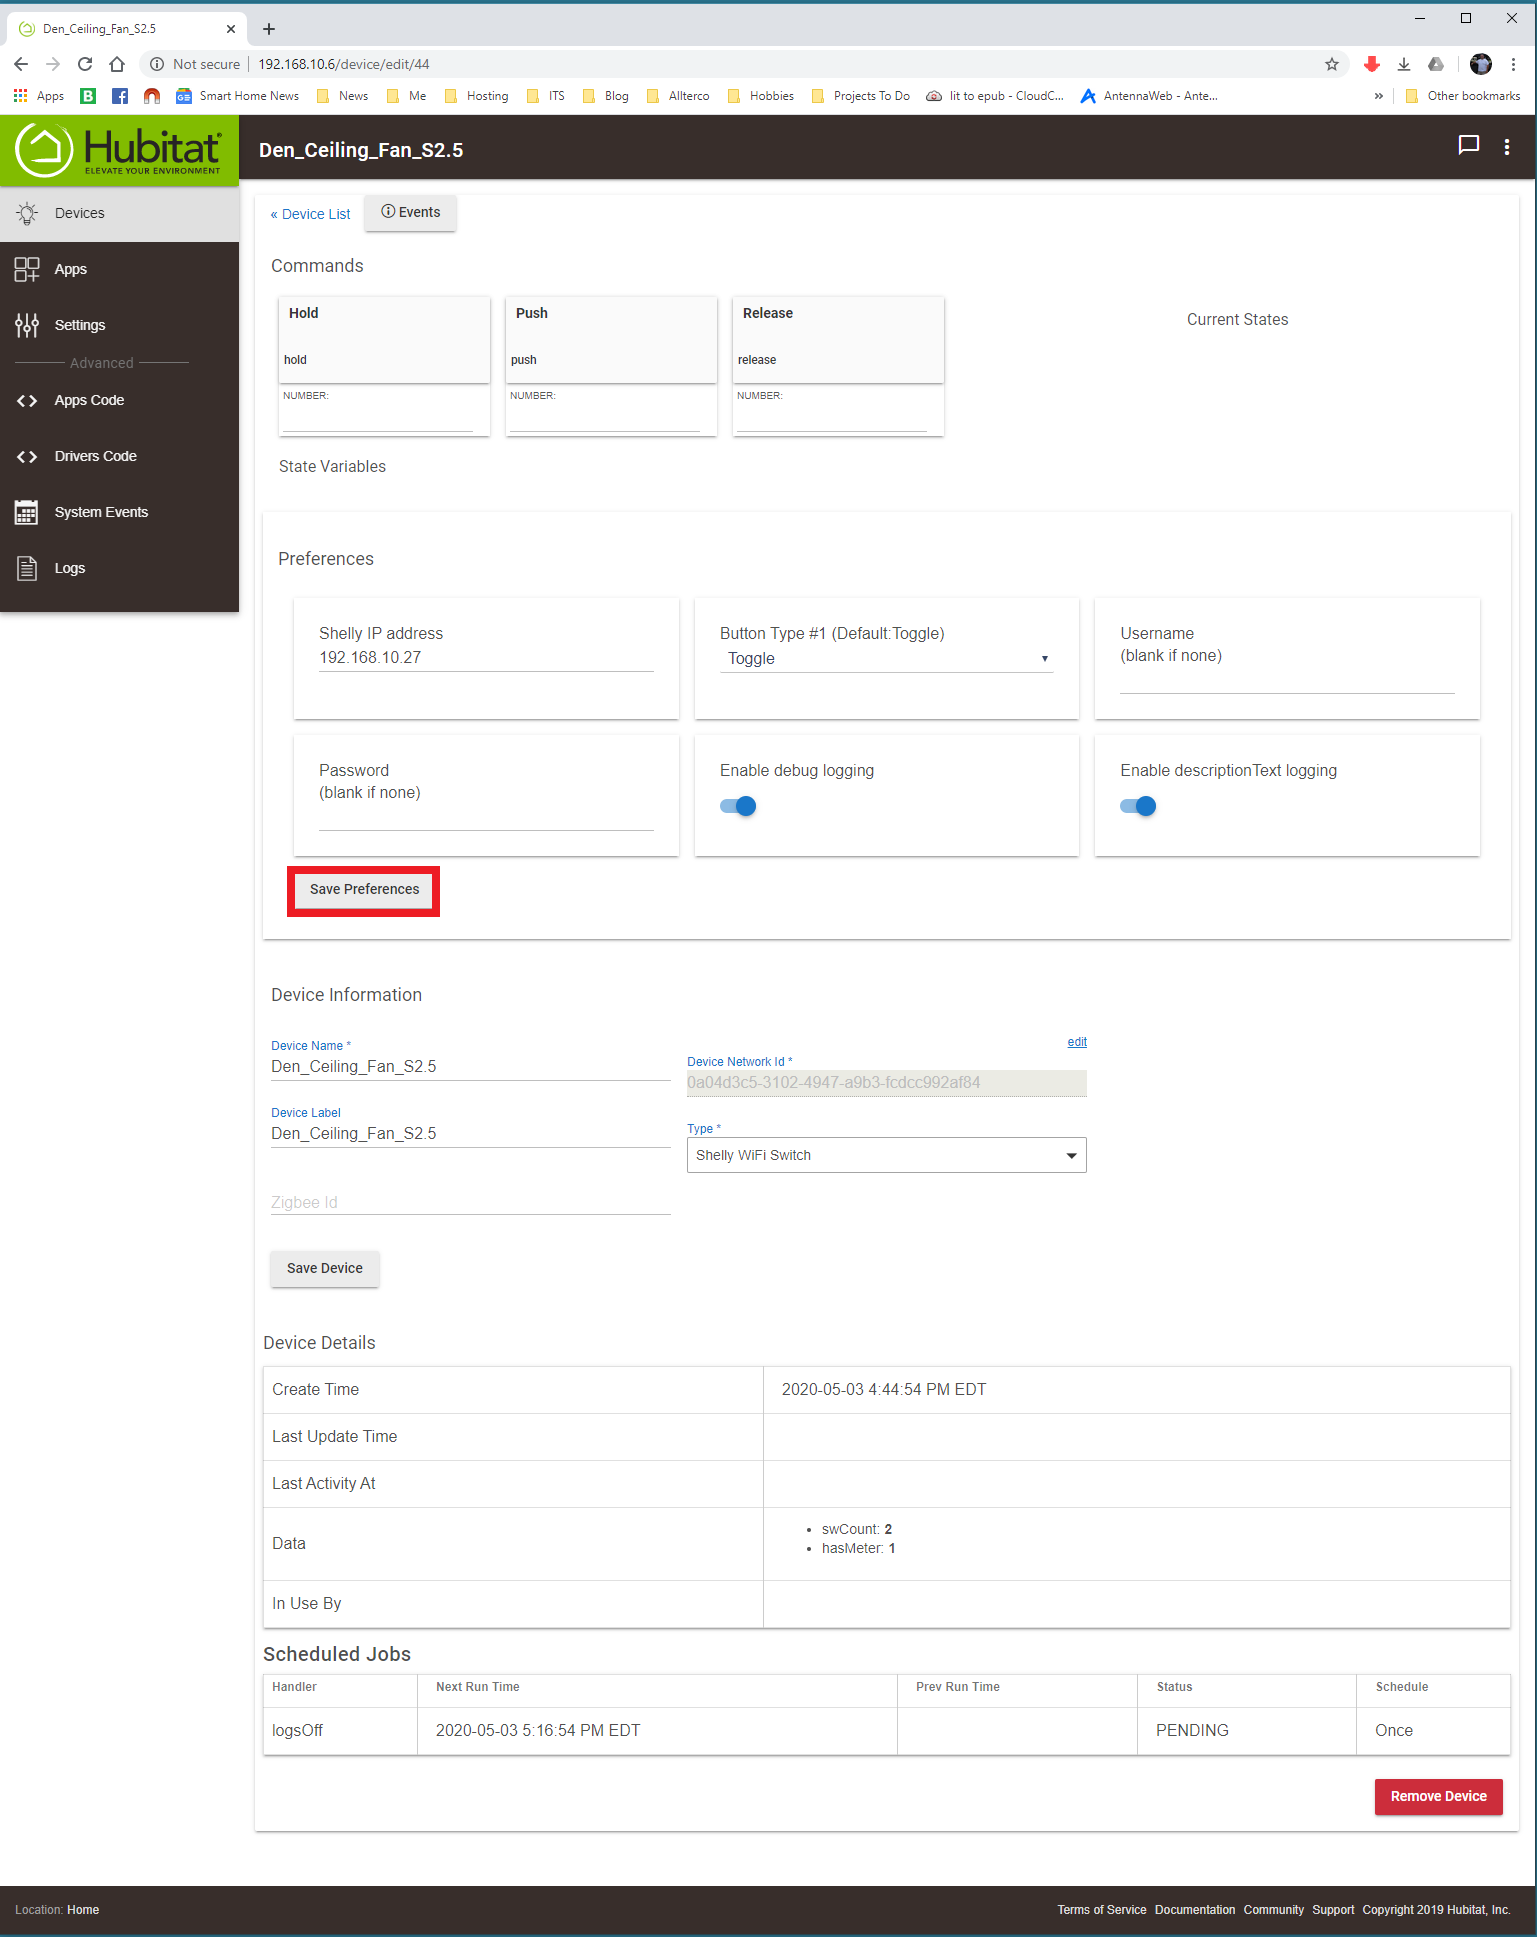Click the Hubitat logo
Viewport: 1537px width, 1937px height.
click(x=119, y=150)
